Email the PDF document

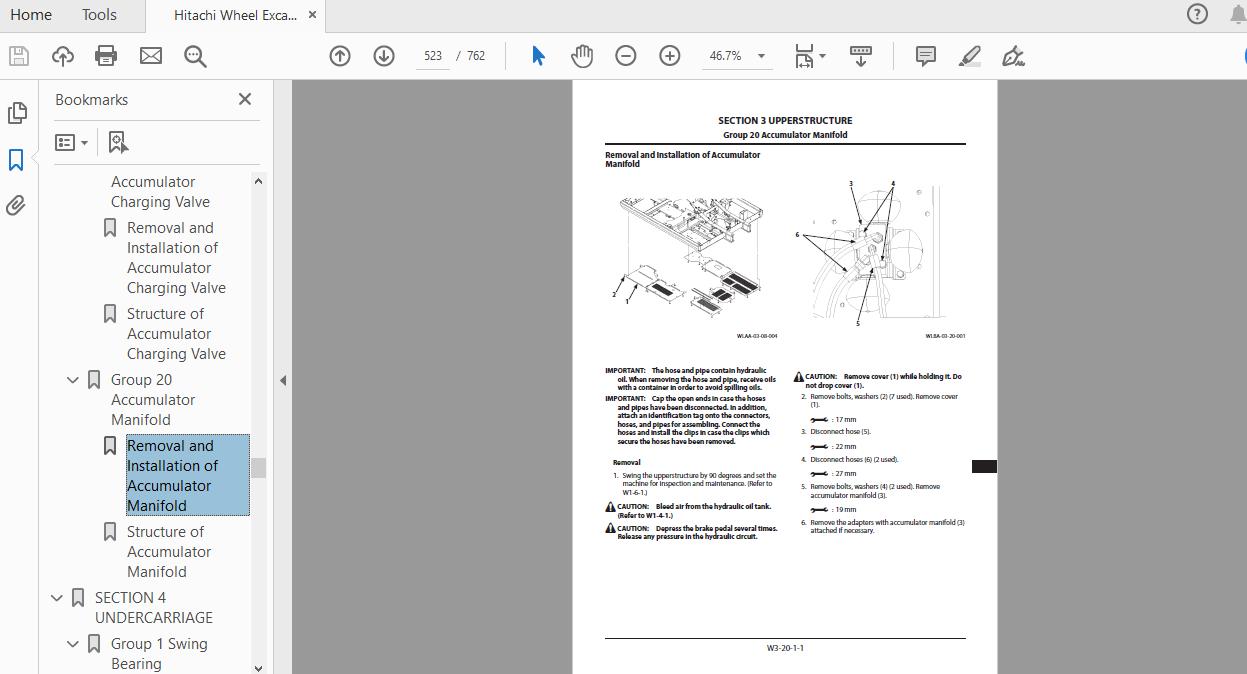coord(151,55)
